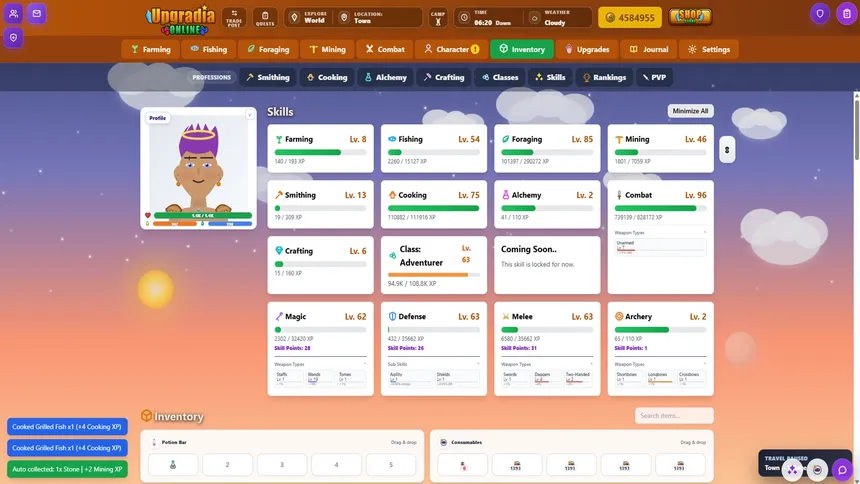
Task: Open the Quests icon
Action: [x=265, y=18]
